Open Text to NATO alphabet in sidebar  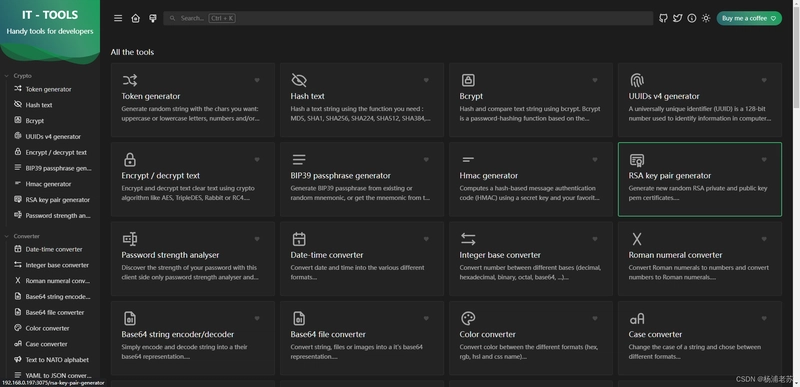coord(57,360)
